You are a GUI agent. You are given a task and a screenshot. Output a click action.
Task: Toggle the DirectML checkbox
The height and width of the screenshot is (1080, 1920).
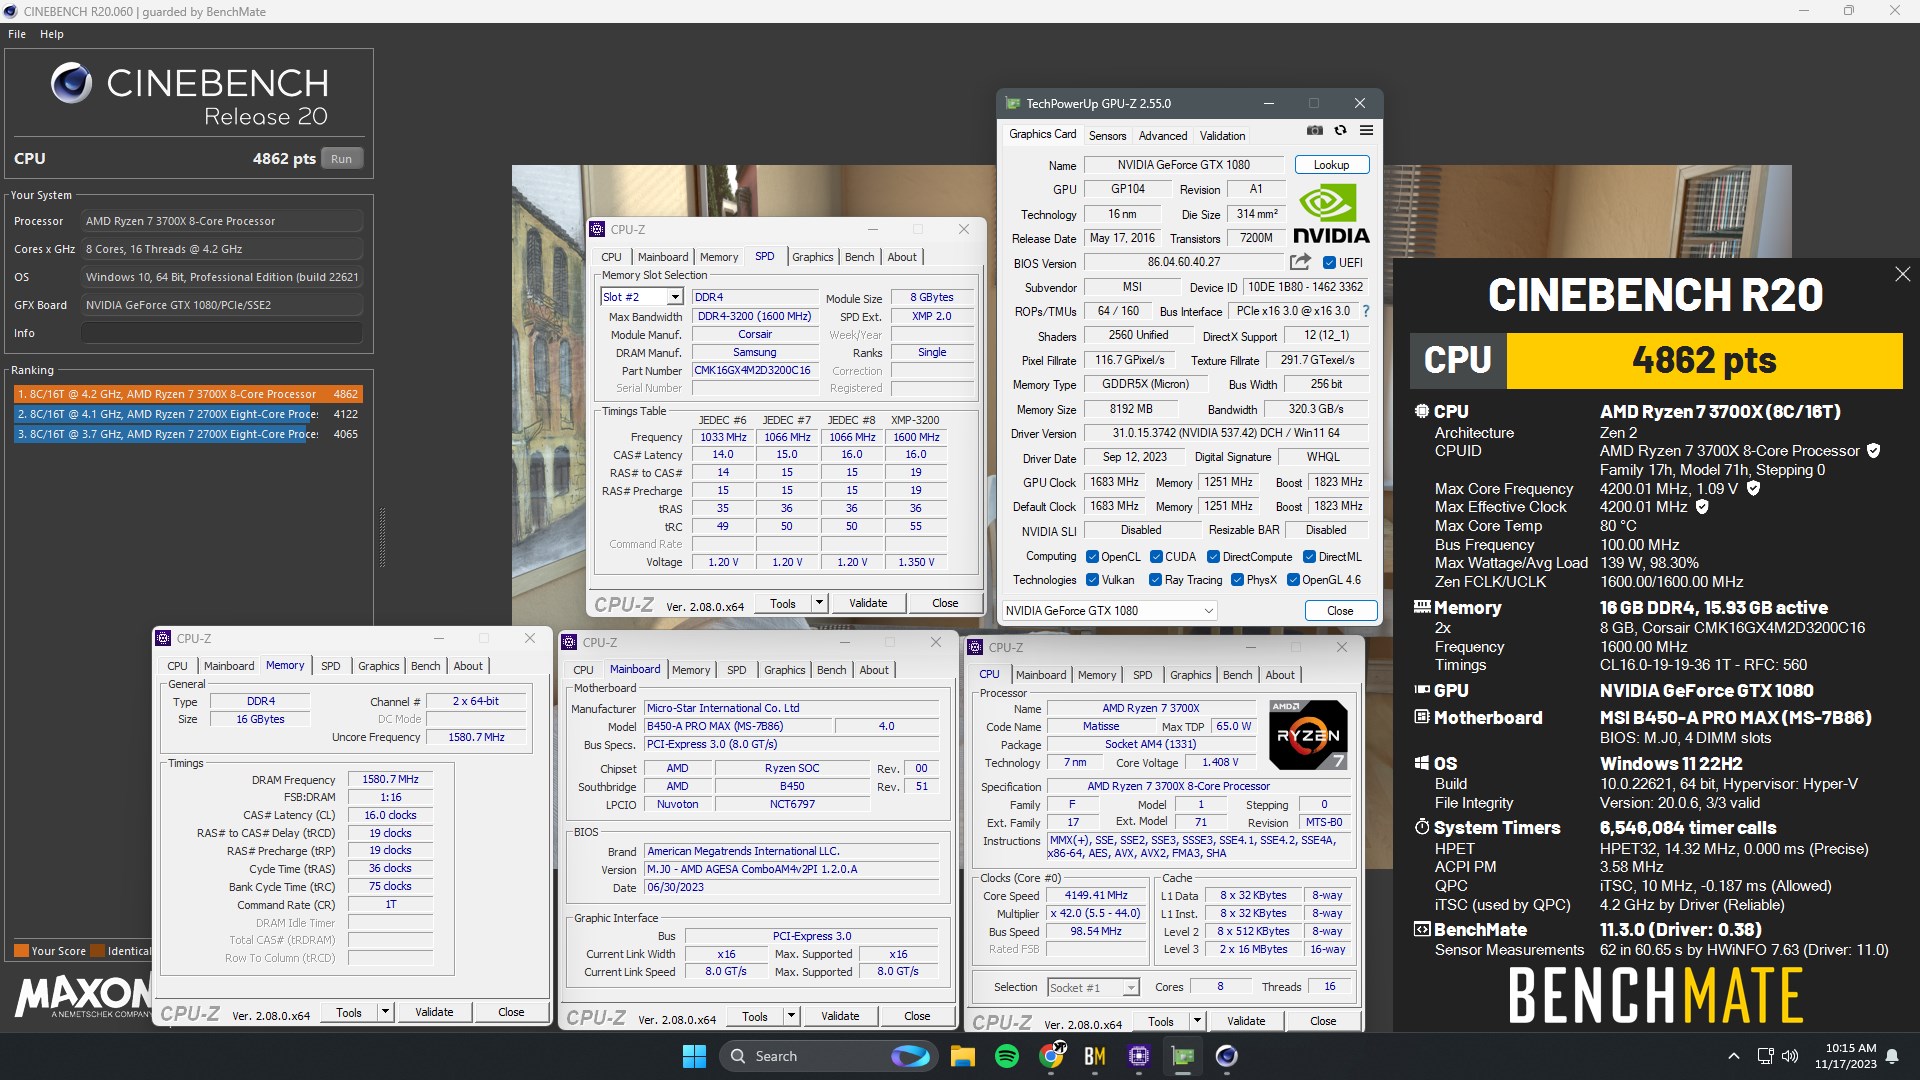coord(1309,557)
